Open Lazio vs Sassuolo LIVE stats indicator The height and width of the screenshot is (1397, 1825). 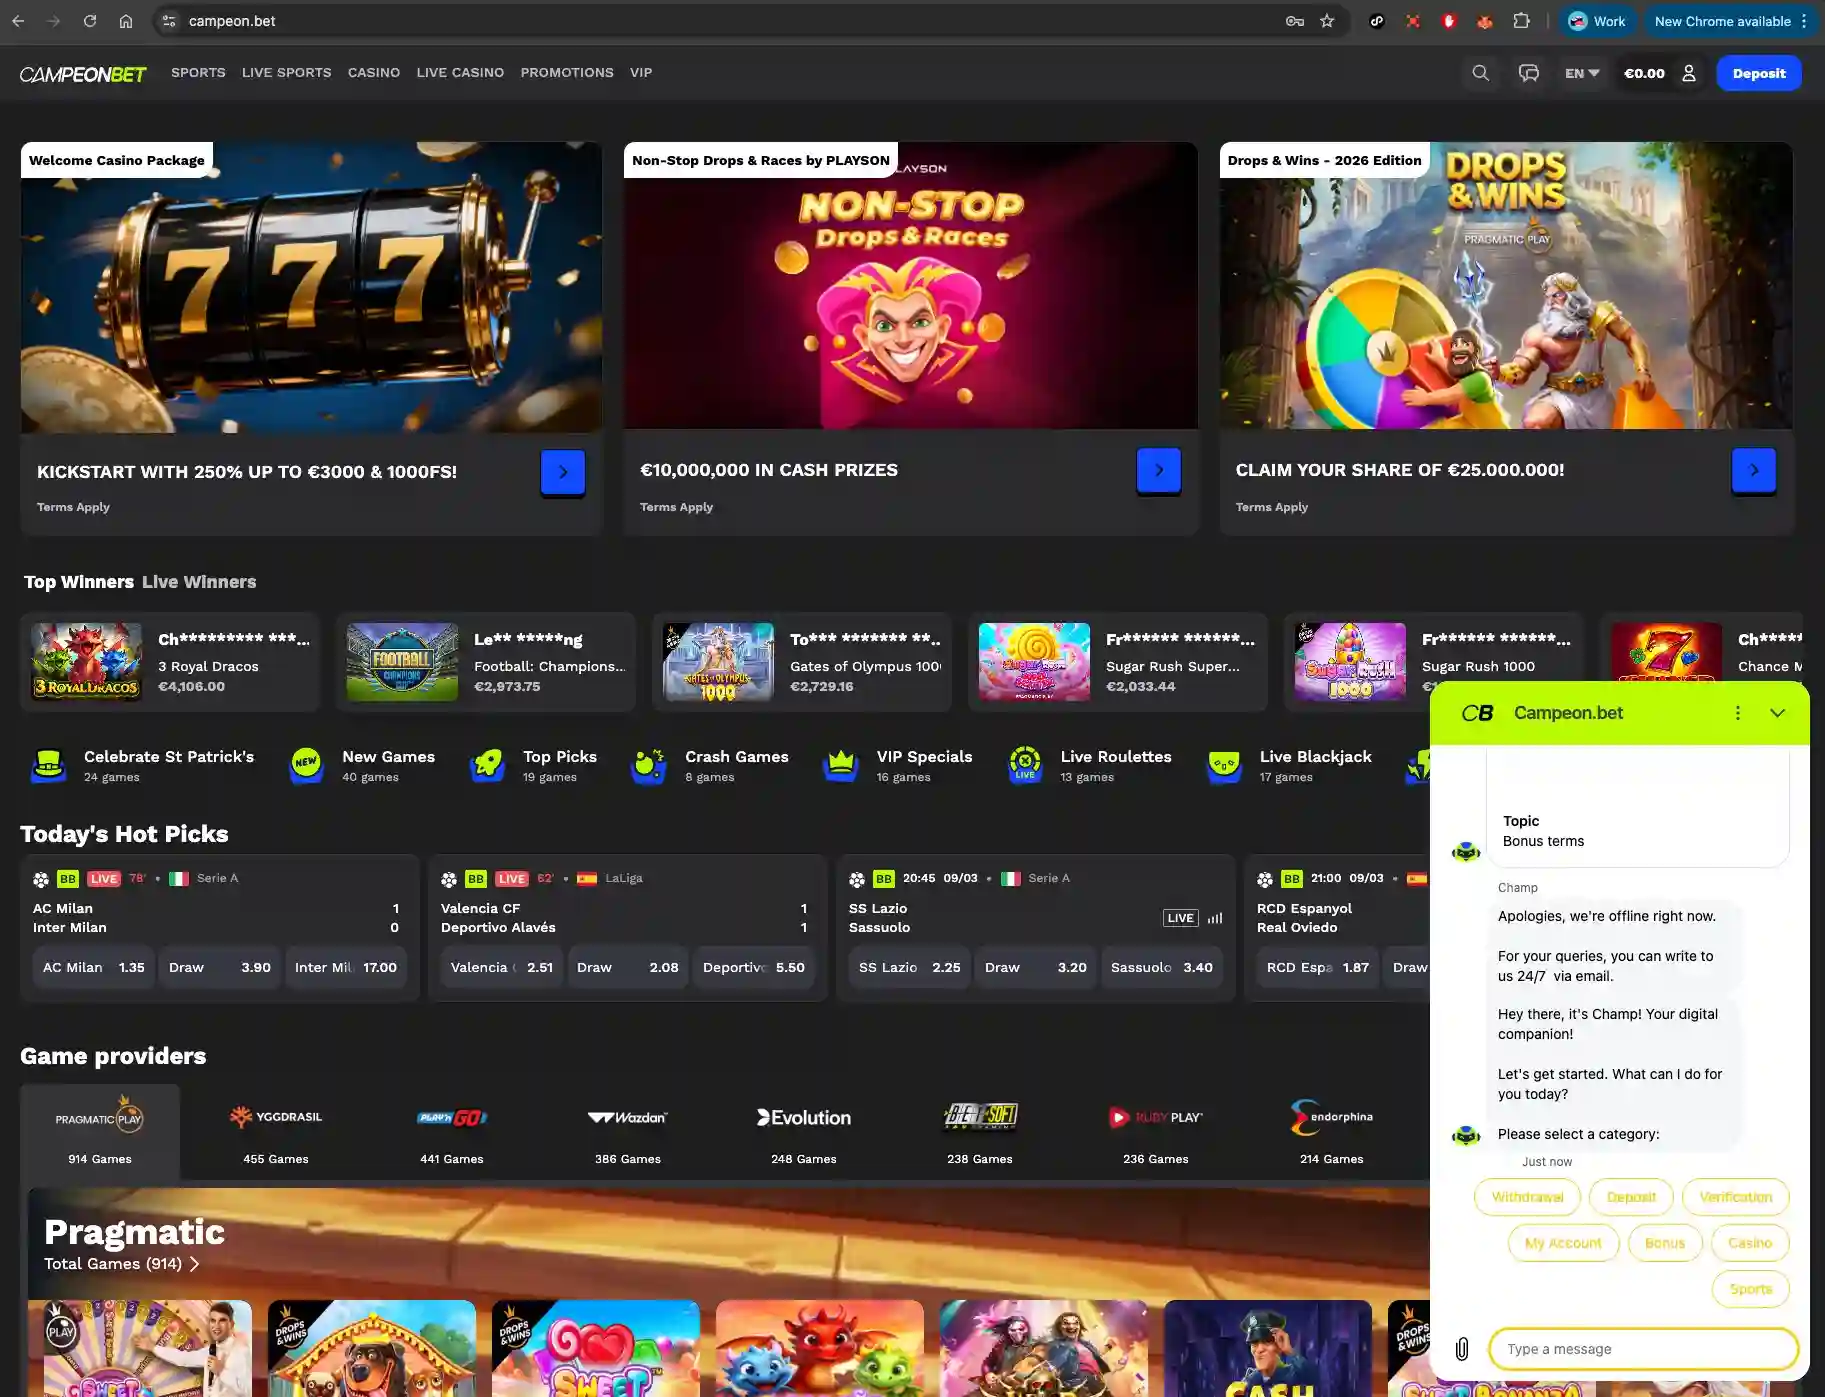point(1193,918)
